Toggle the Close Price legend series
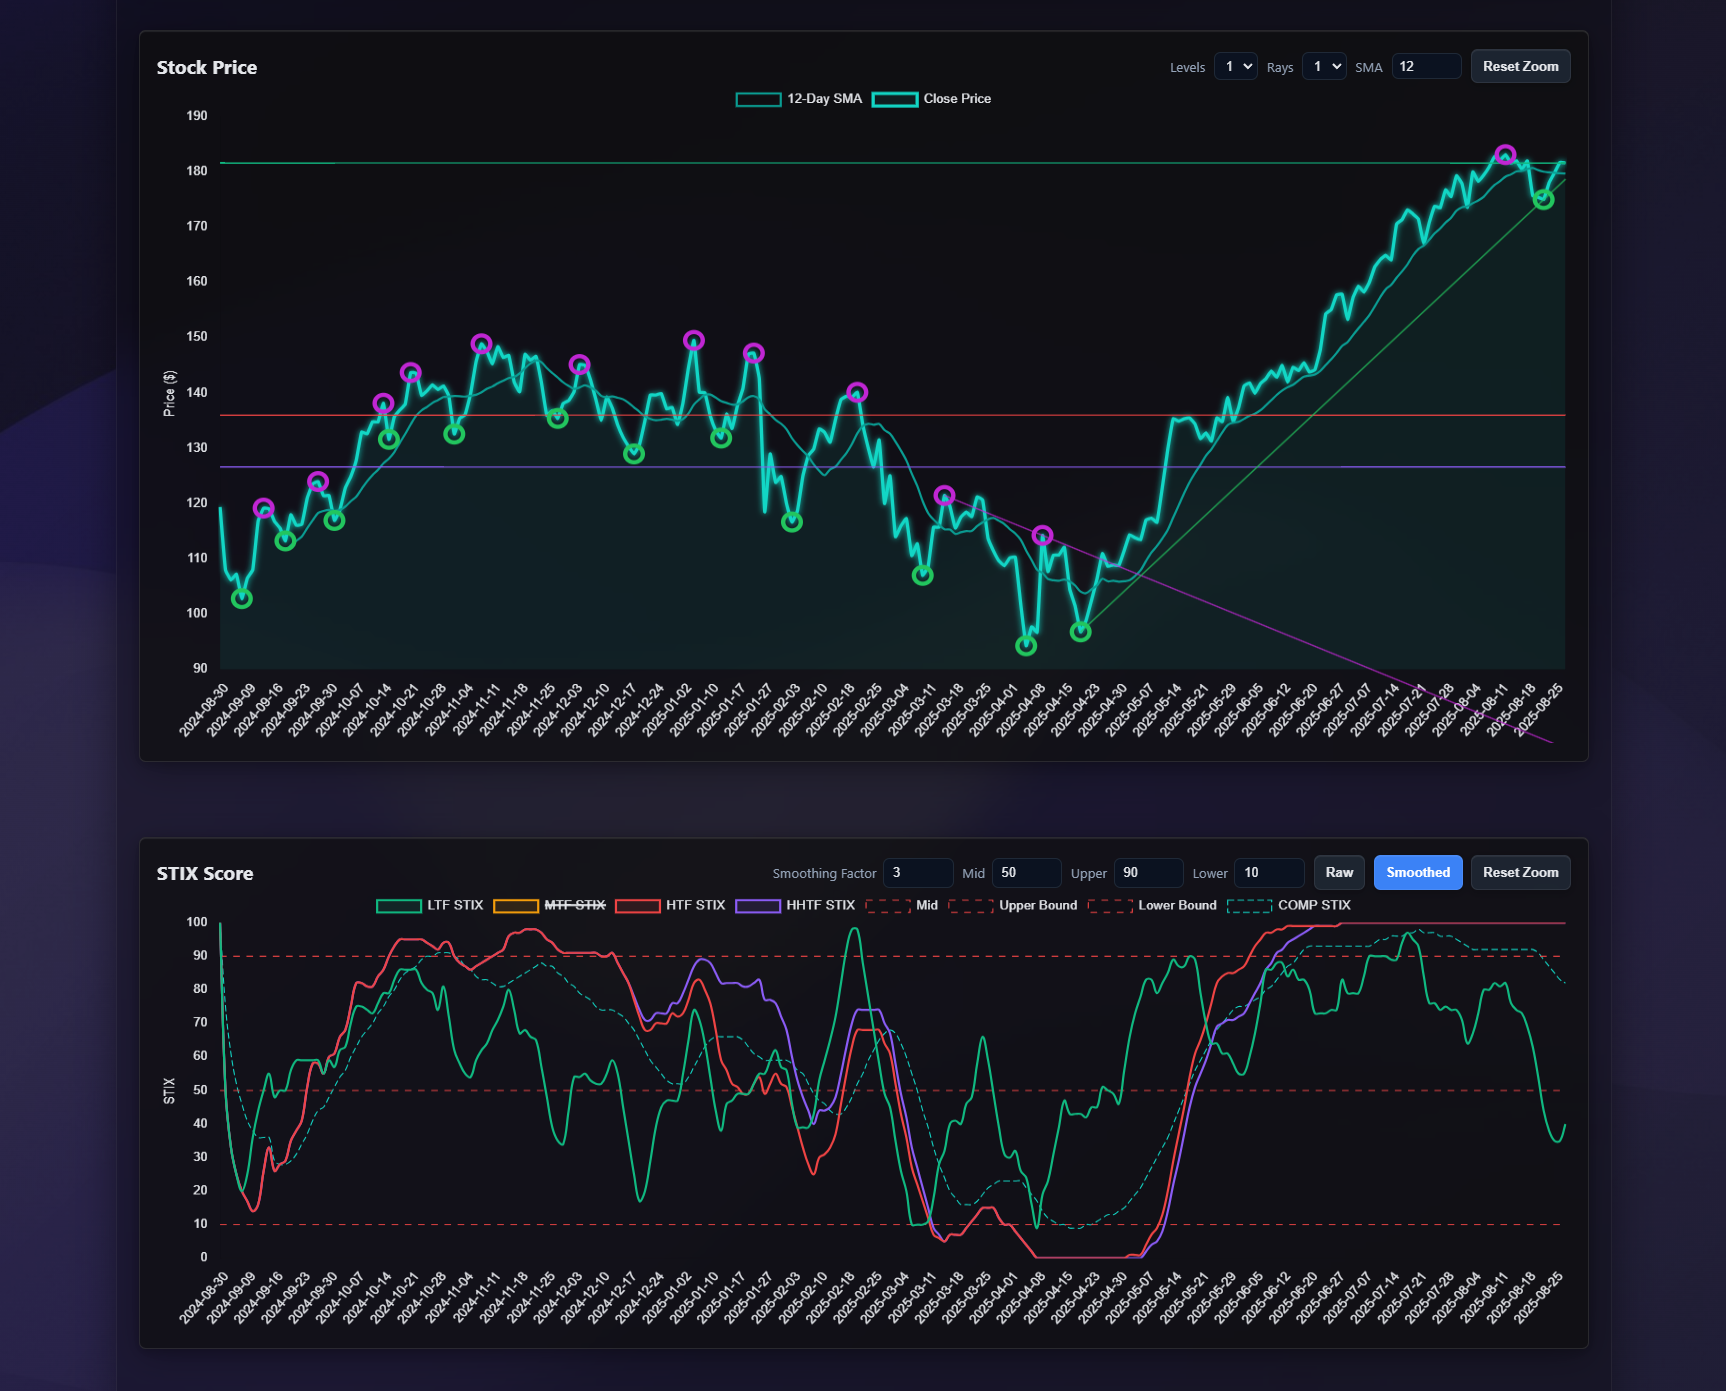1726x1391 pixels. click(x=932, y=99)
